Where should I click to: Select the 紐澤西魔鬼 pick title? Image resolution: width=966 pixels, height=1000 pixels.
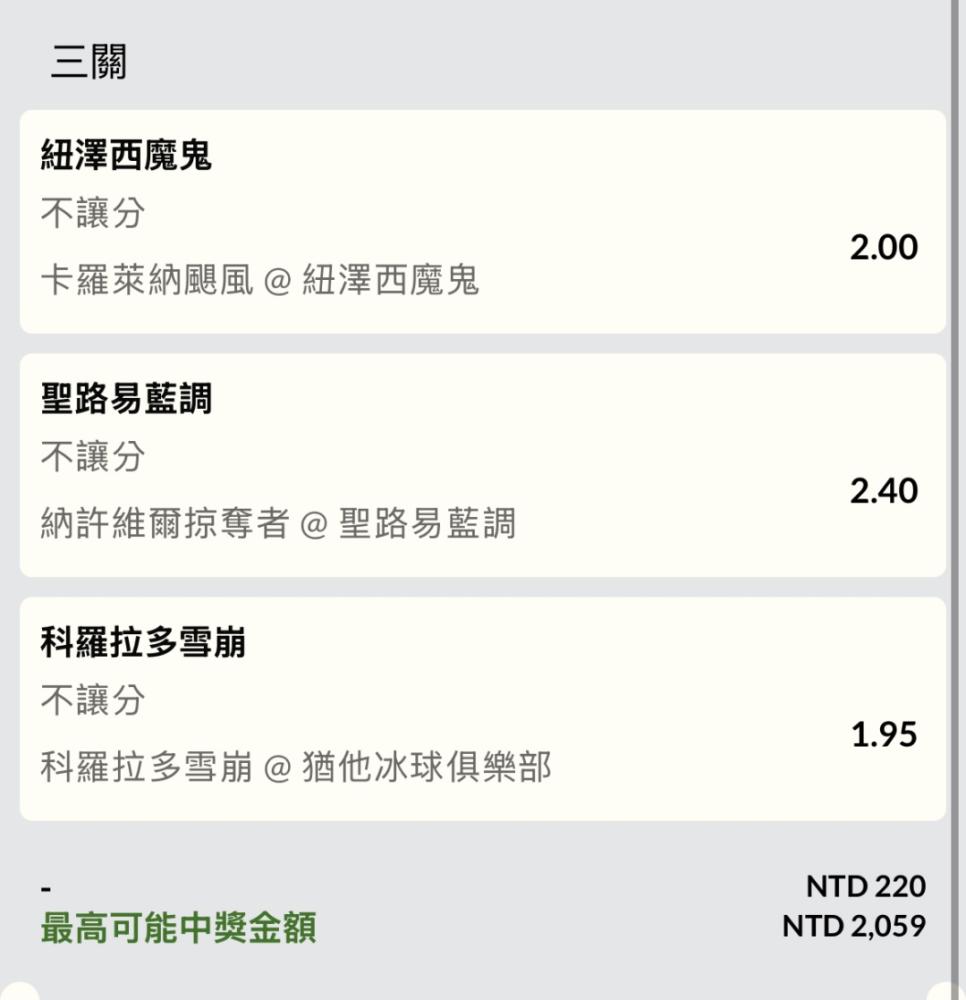point(126,155)
